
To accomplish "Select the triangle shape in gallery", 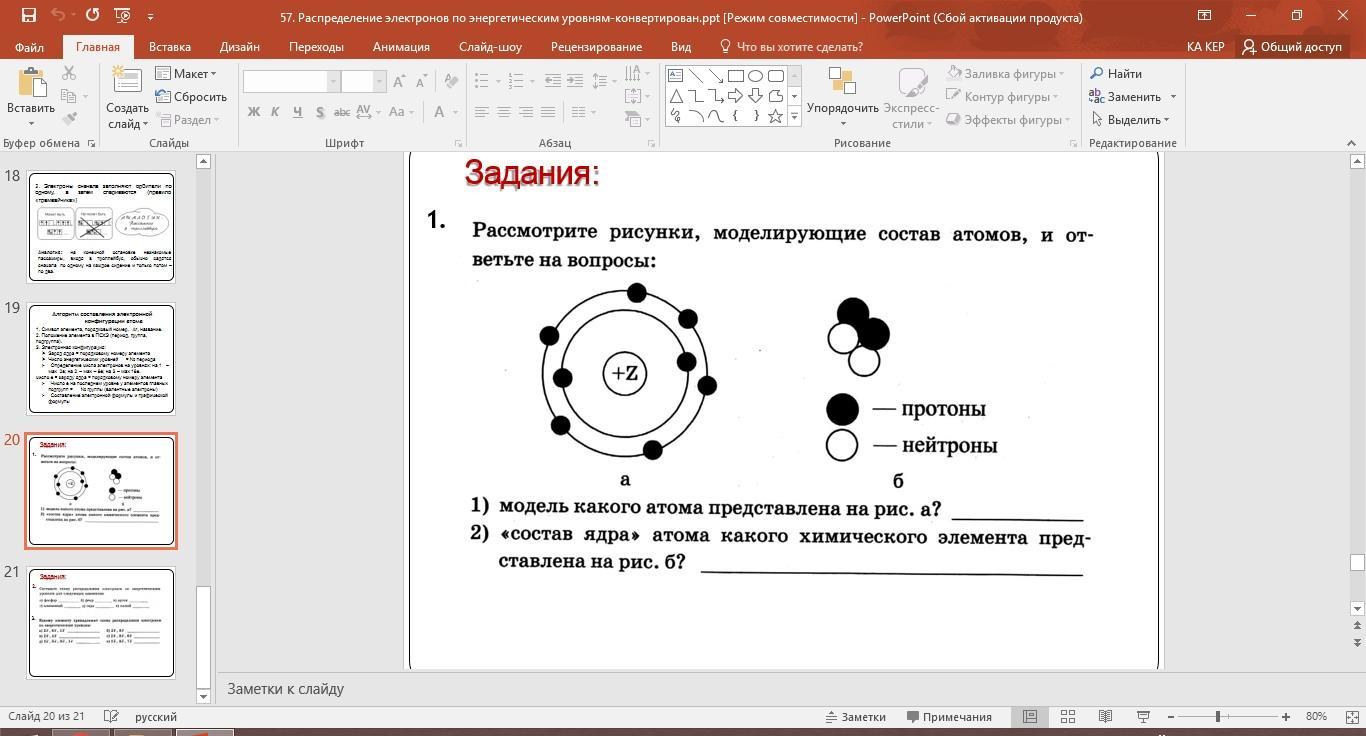I will 675,96.
